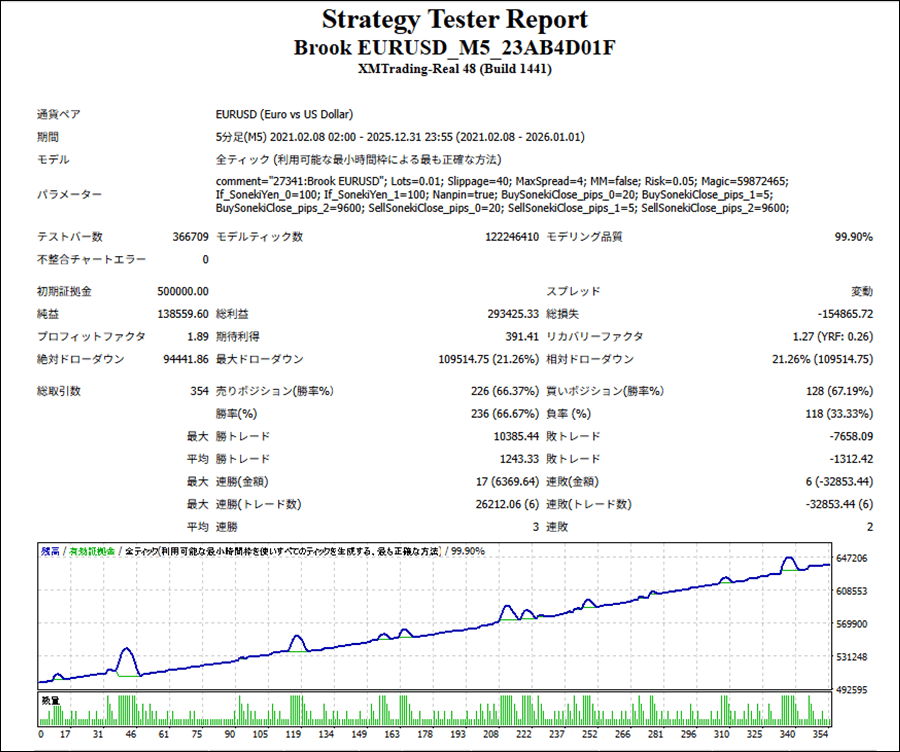Click the 数量 volume label below the chart
This screenshot has width=900, height=752.
point(49,700)
